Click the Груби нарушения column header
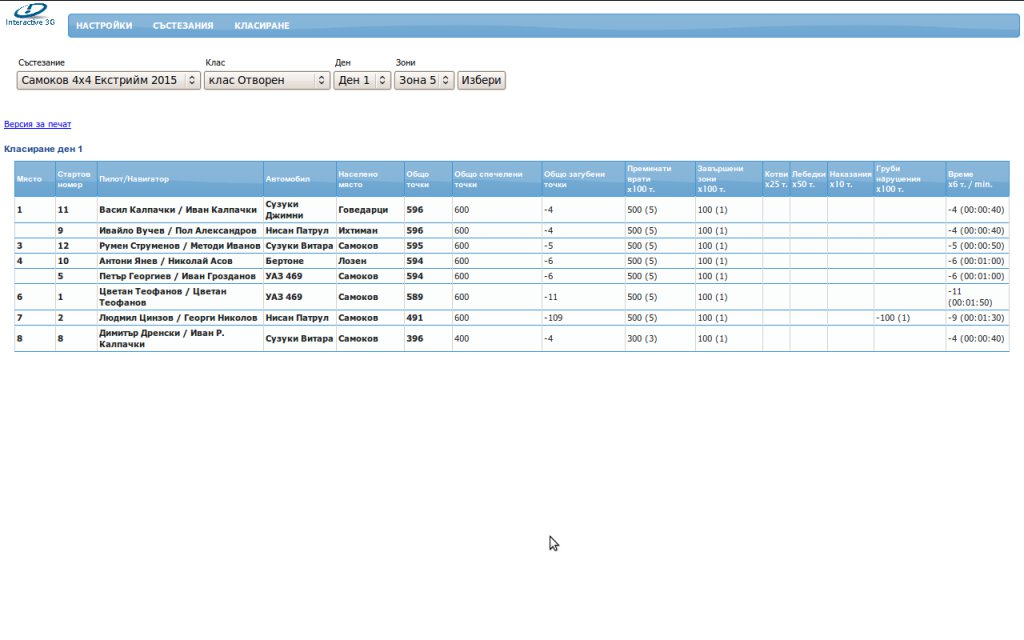The image size is (1024, 640). point(908,179)
